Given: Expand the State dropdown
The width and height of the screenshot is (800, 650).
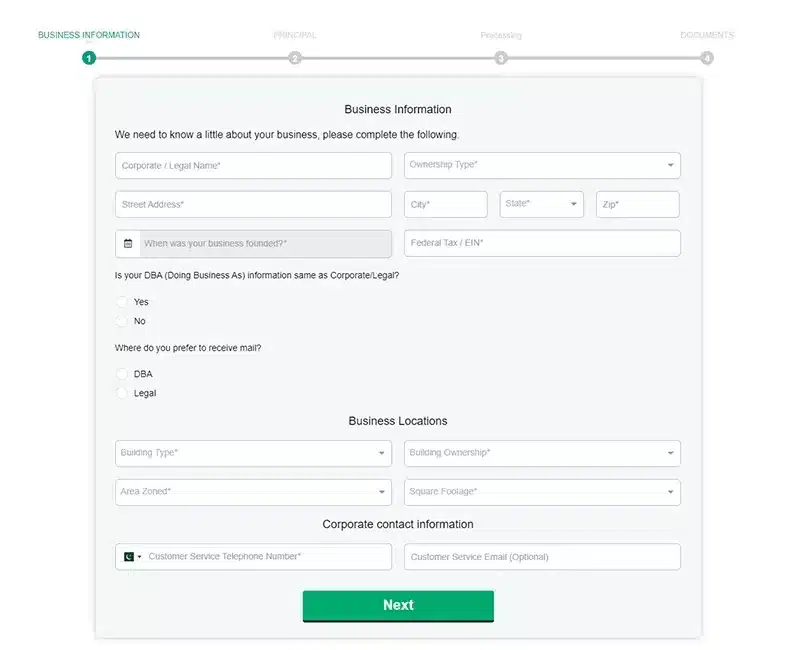Looking at the screenshot, I should pos(542,204).
